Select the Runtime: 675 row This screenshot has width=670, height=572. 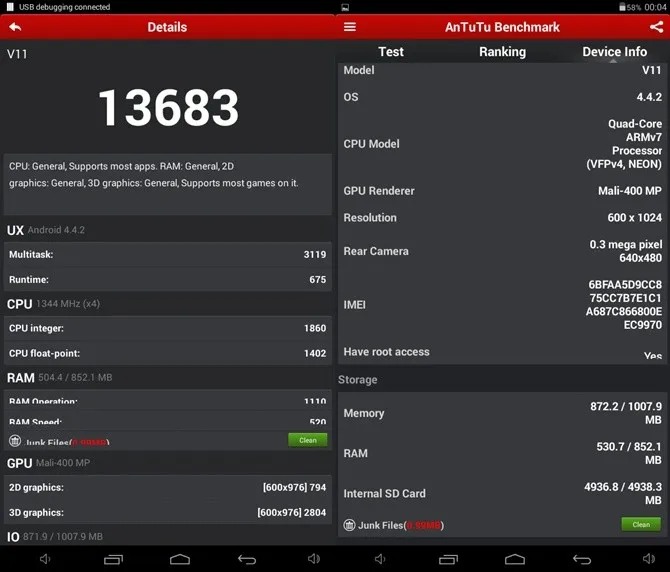(168, 279)
